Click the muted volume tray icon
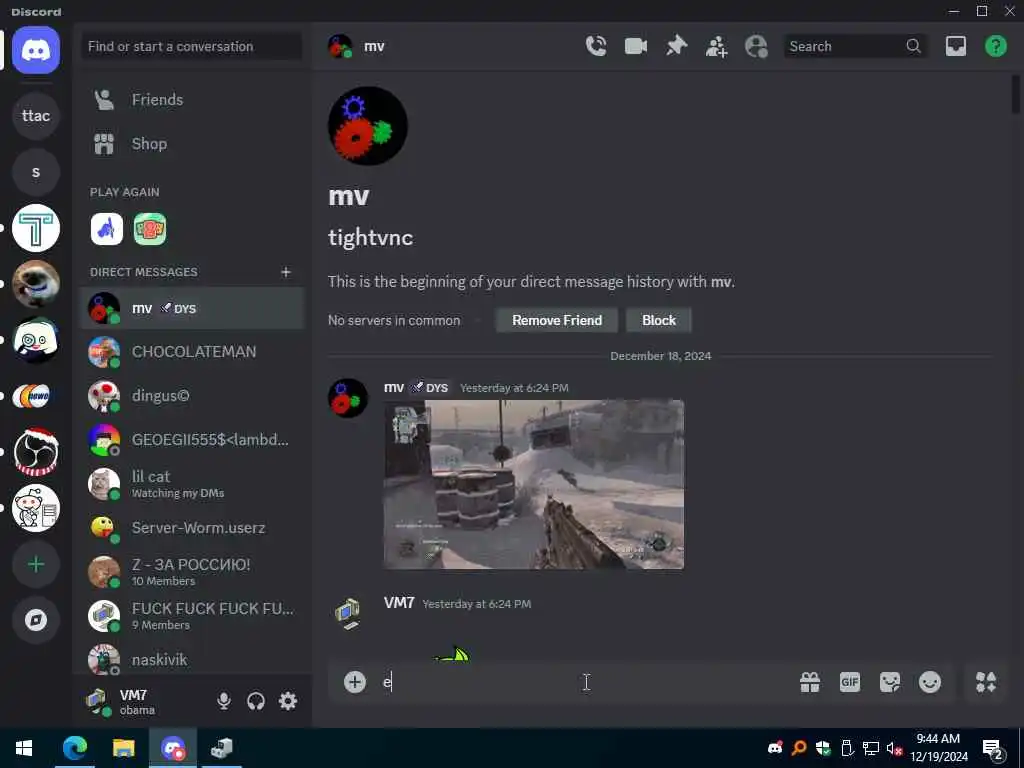Image resolution: width=1024 pixels, height=768 pixels. [894, 748]
